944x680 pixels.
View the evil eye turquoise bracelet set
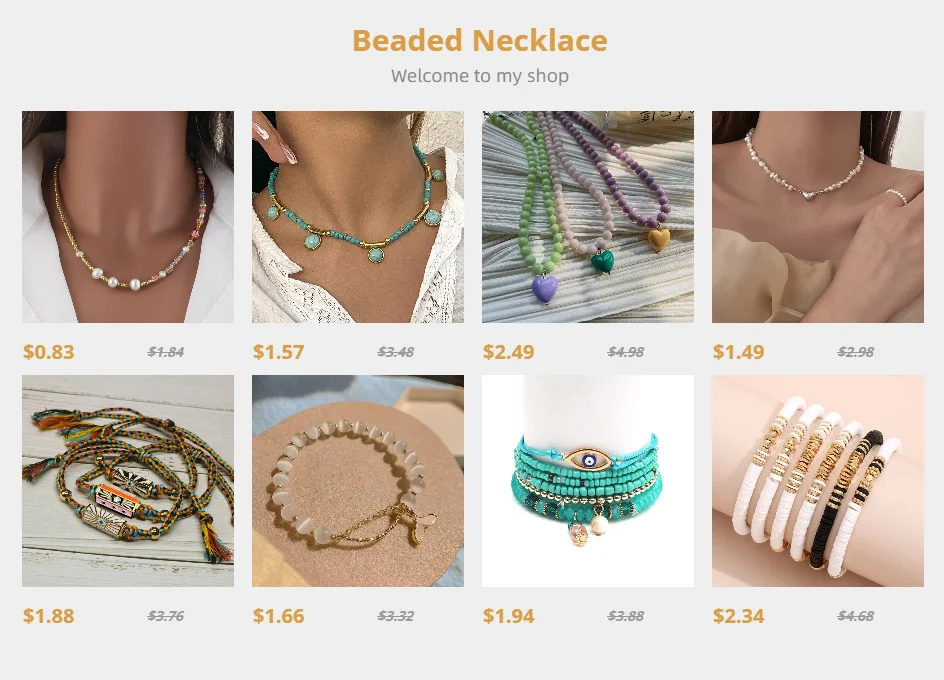(x=588, y=481)
